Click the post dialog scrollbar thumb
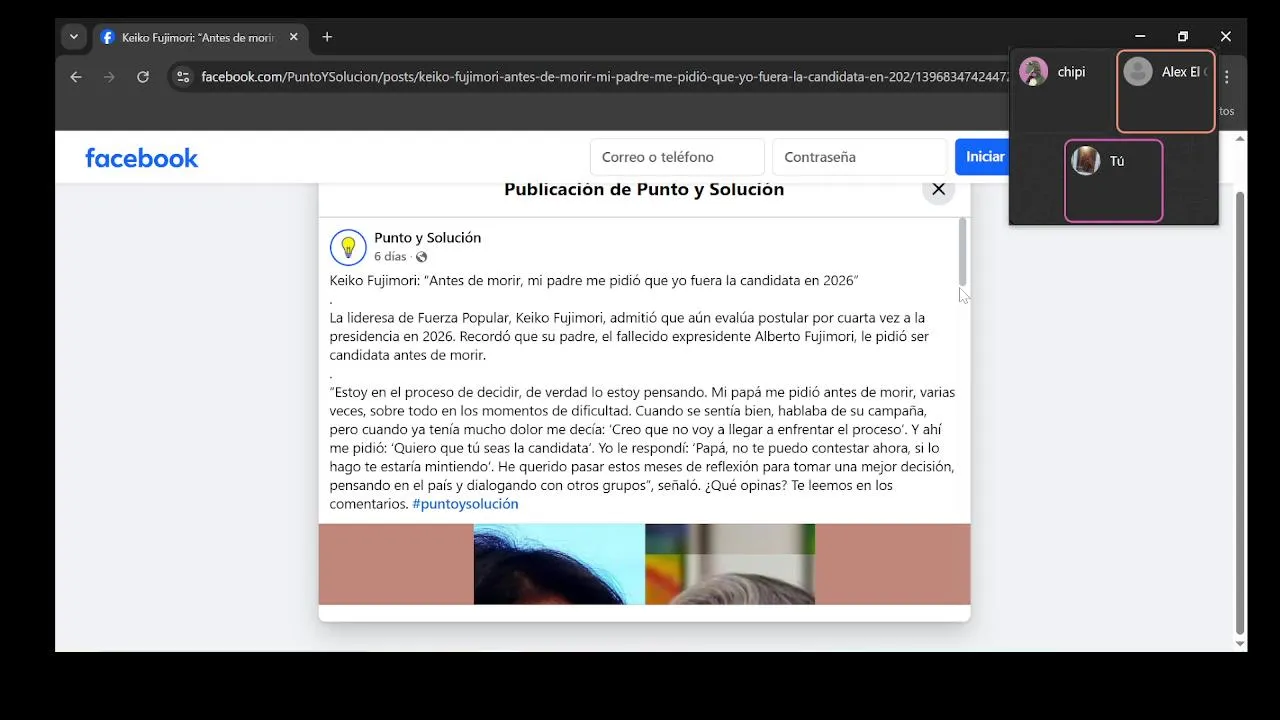This screenshot has height=720, width=1280. coord(962,252)
